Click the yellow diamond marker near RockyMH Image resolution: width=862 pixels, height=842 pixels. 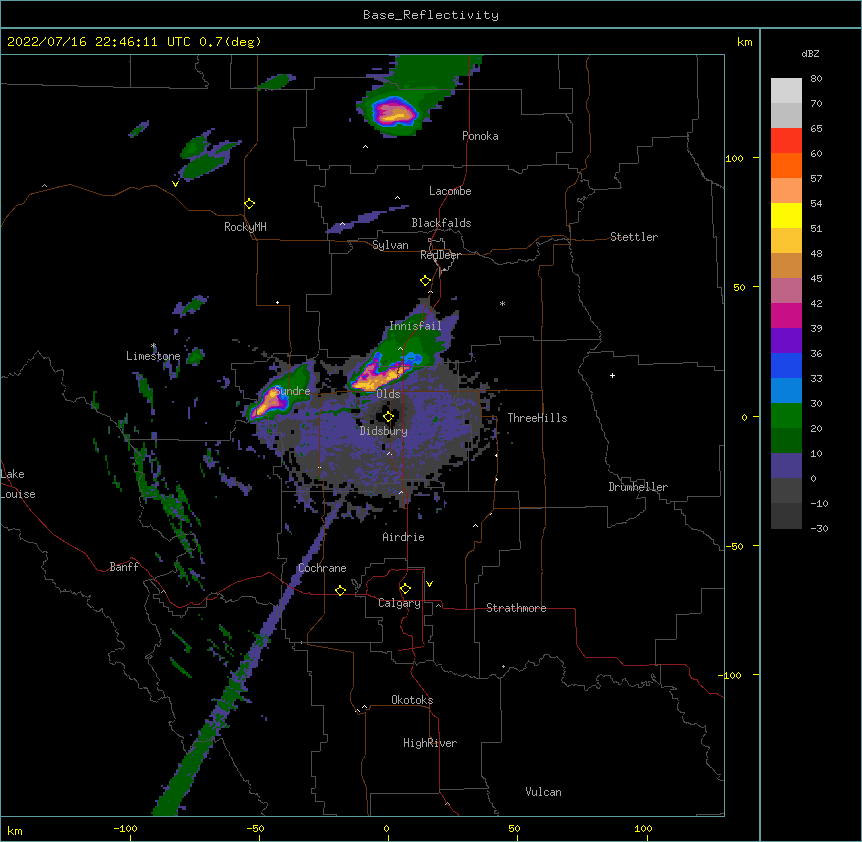coord(249,204)
